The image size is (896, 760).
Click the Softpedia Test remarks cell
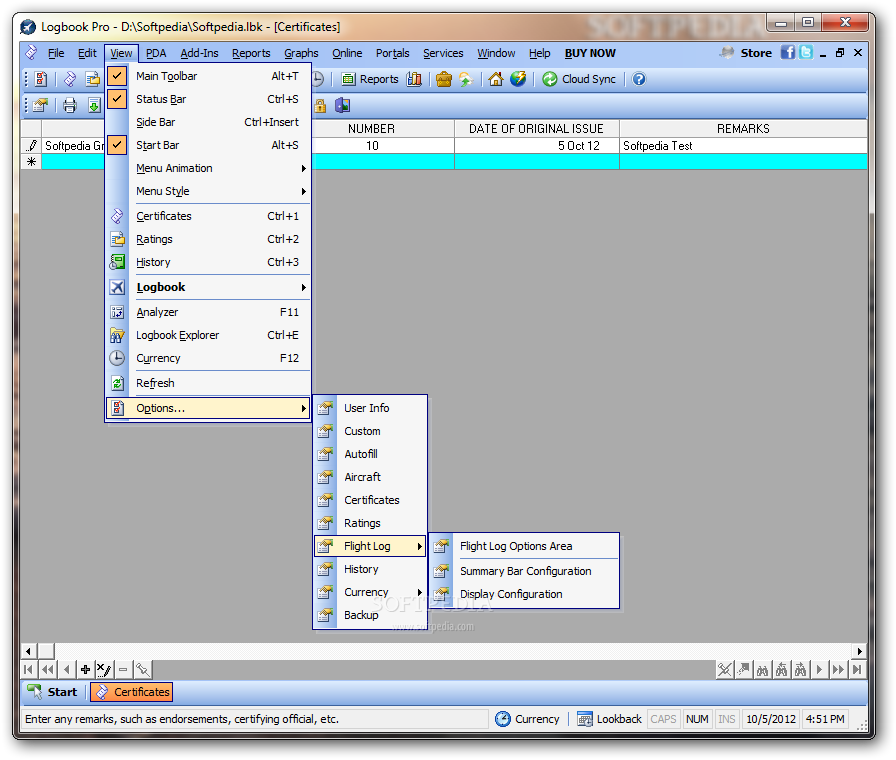point(743,146)
